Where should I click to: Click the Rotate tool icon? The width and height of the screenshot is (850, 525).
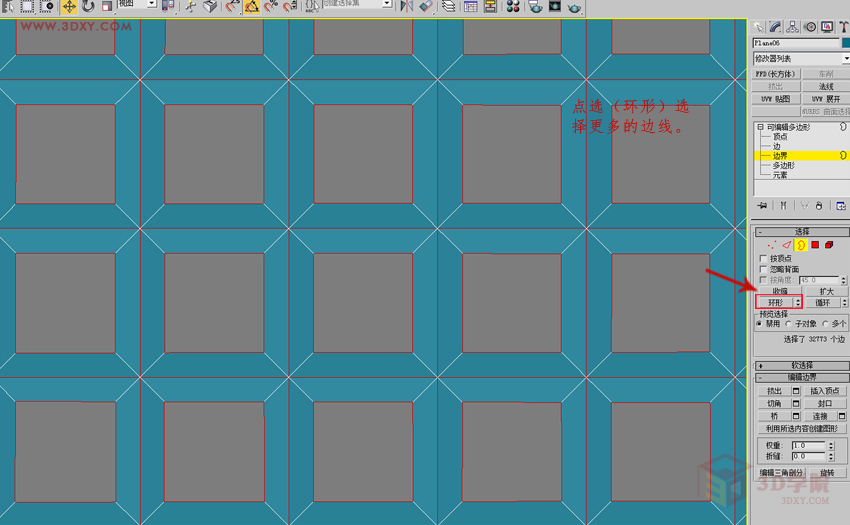pos(88,6)
